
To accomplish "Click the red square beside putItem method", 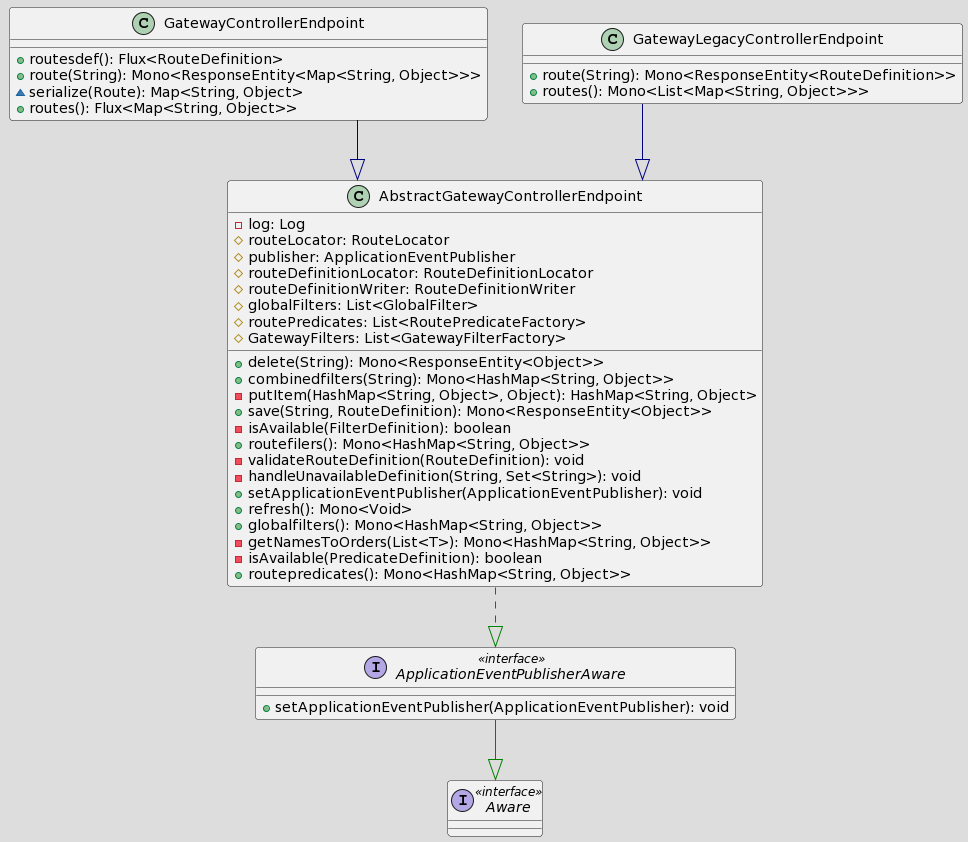I will pyautogui.click(x=238, y=395).
